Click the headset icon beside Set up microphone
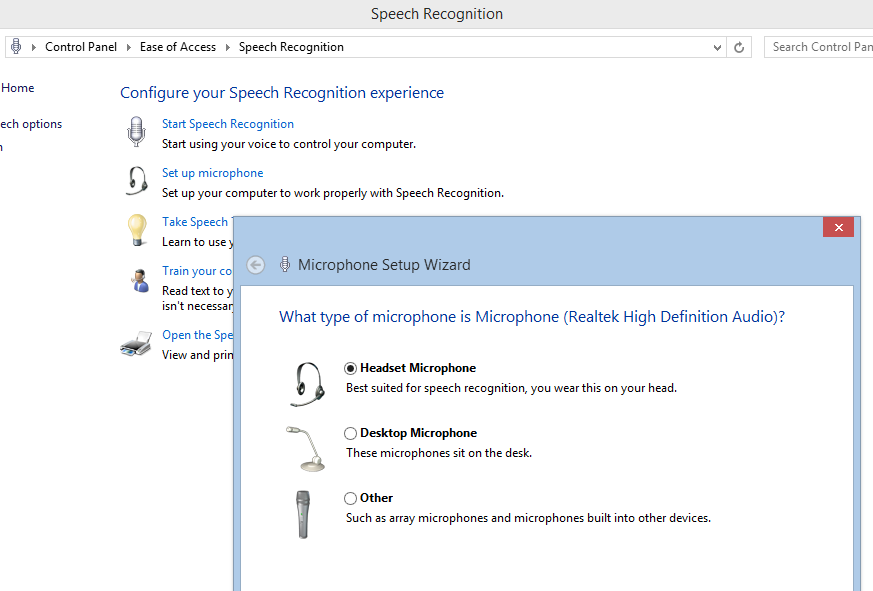 point(135,181)
